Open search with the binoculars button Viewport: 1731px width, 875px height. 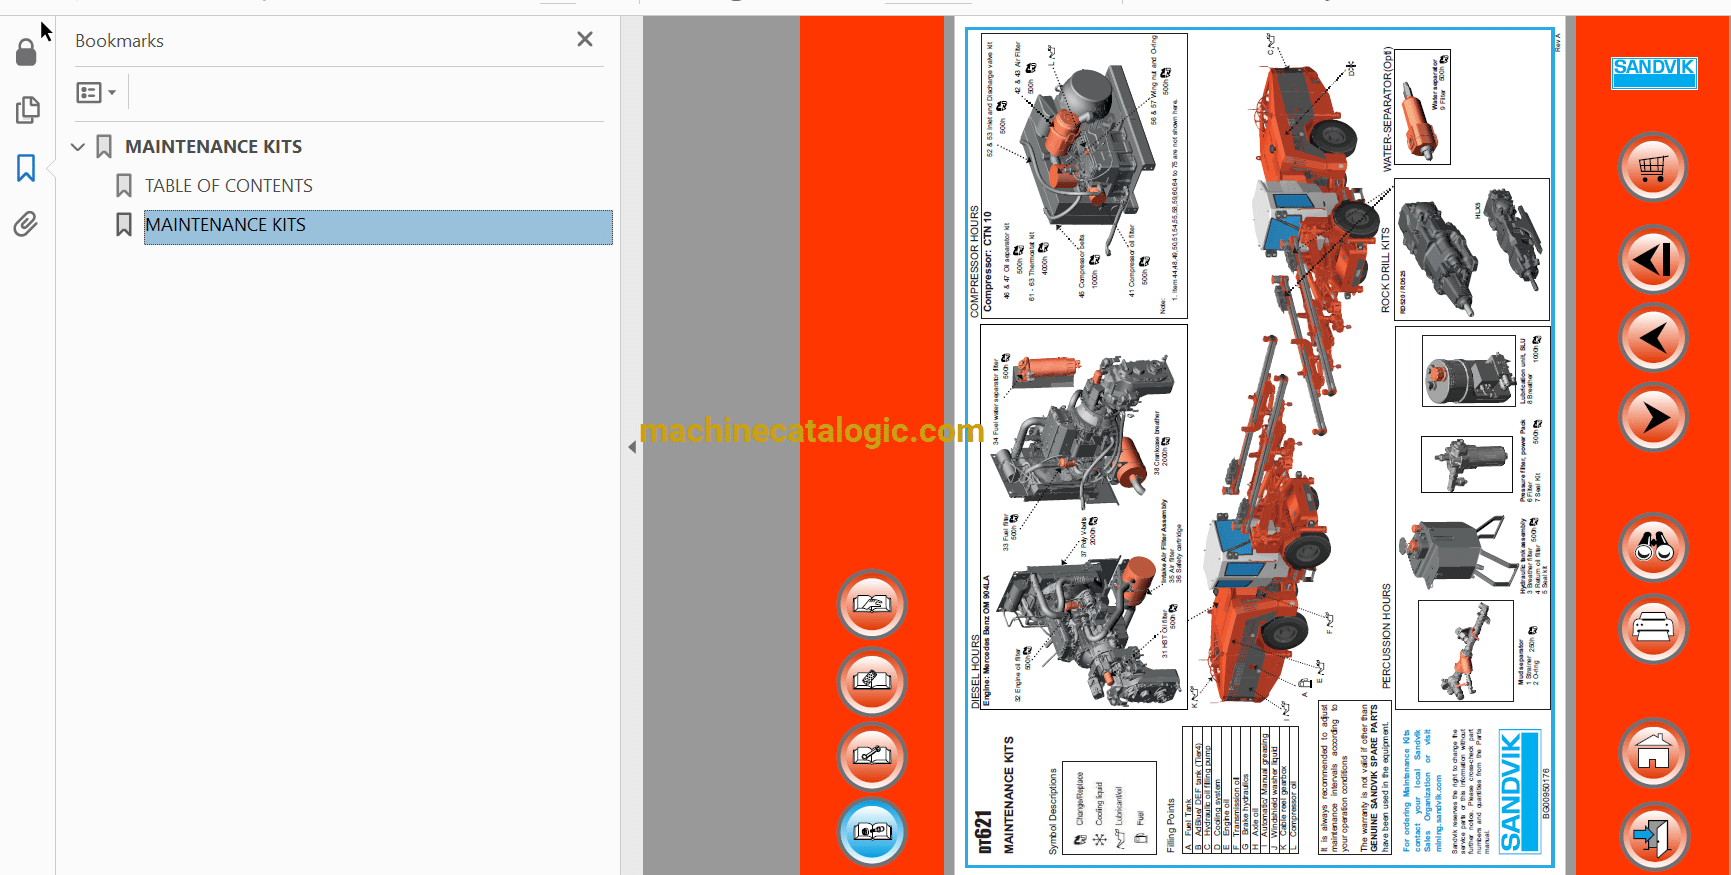tap(1653, 547)
